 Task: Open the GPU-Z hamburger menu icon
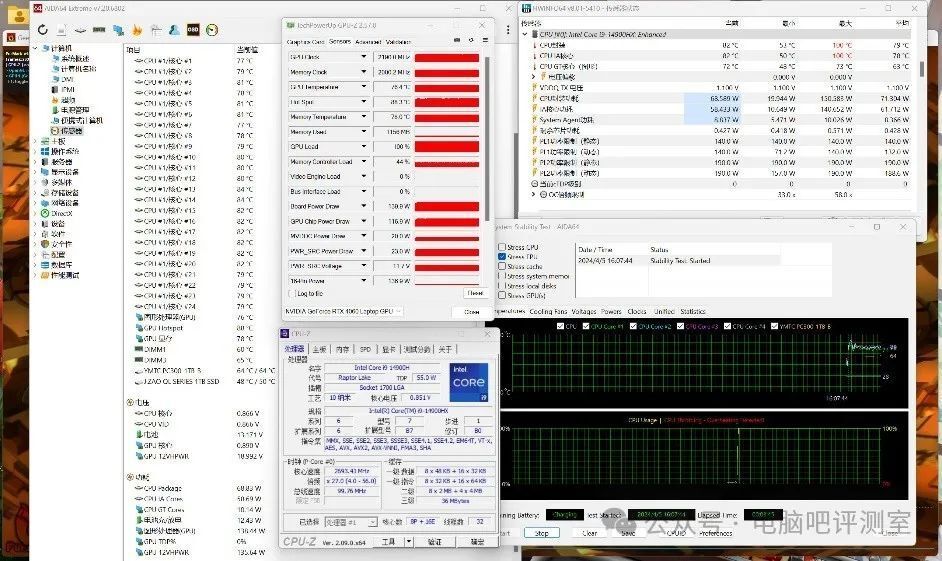point(485,40)
